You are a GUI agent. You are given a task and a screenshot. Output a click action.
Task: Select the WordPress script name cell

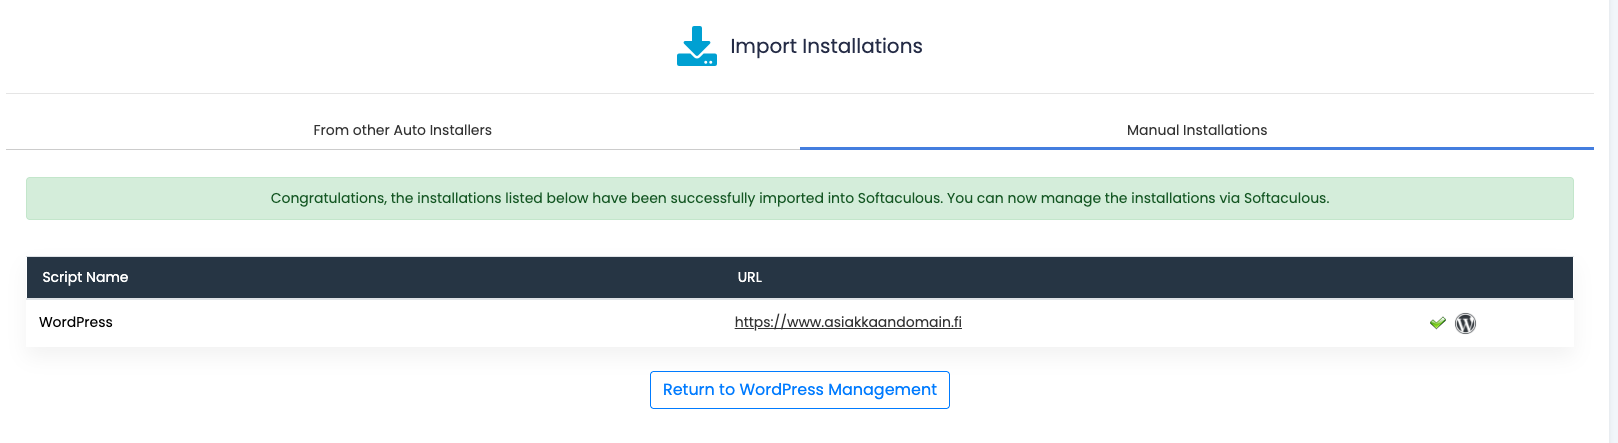click(76, 322)
